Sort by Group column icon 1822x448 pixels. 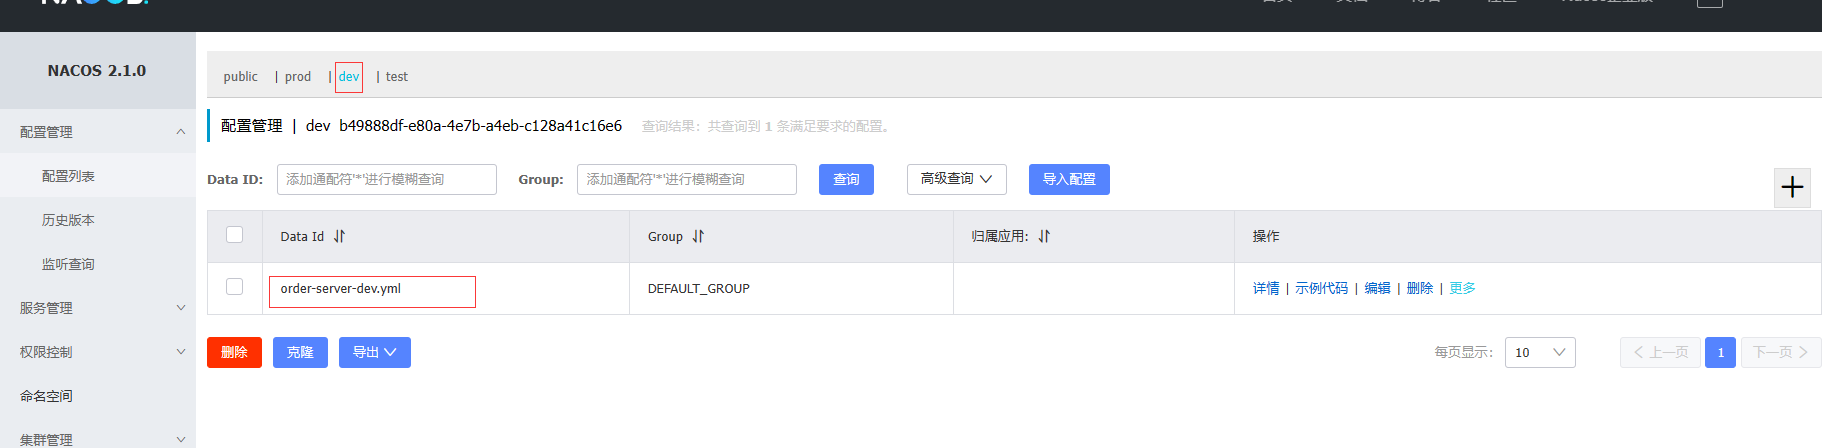[698, 236]
